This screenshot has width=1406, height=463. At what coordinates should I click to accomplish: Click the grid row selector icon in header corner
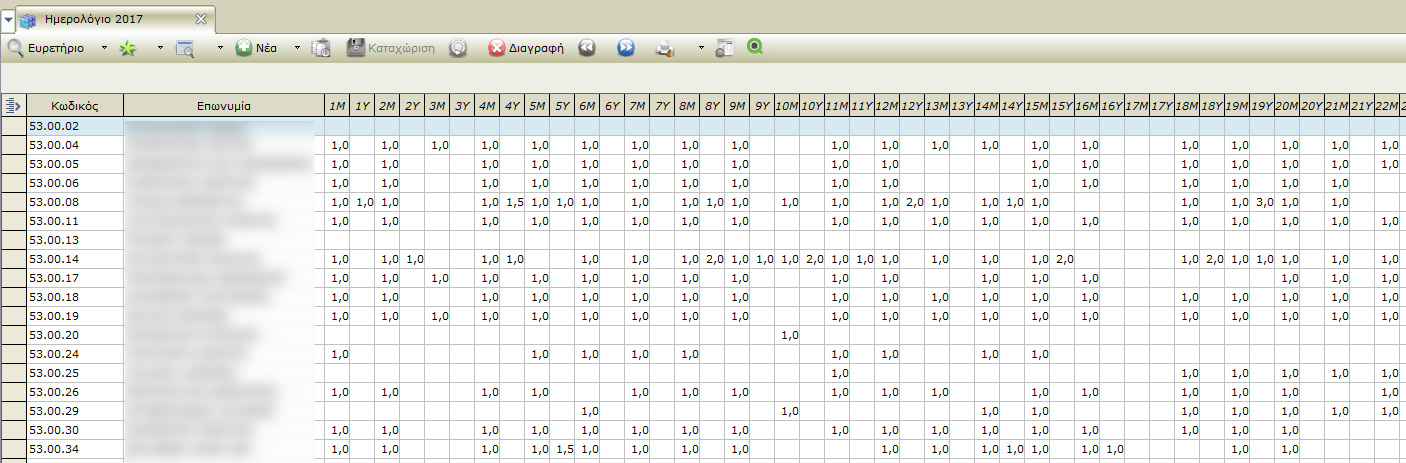pos(13,105)
